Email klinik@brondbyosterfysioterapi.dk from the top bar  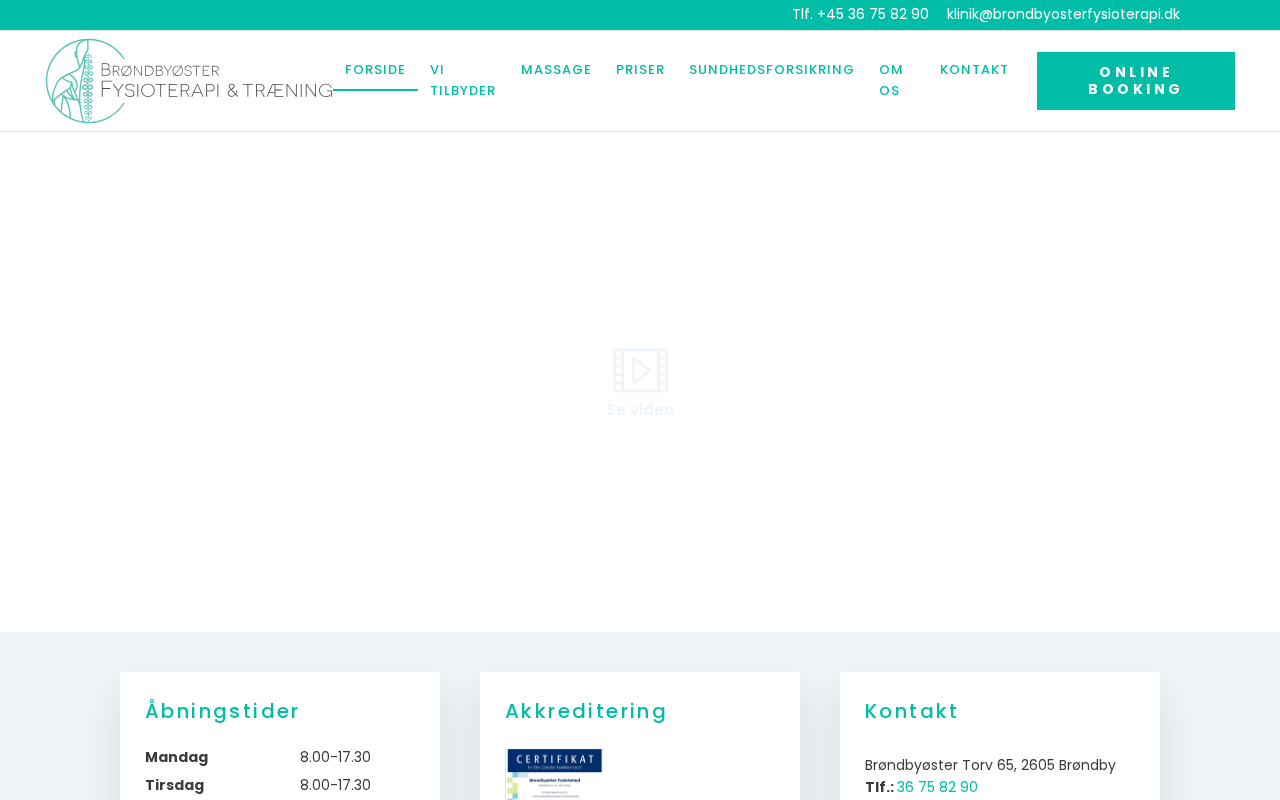pos(1063,14)
